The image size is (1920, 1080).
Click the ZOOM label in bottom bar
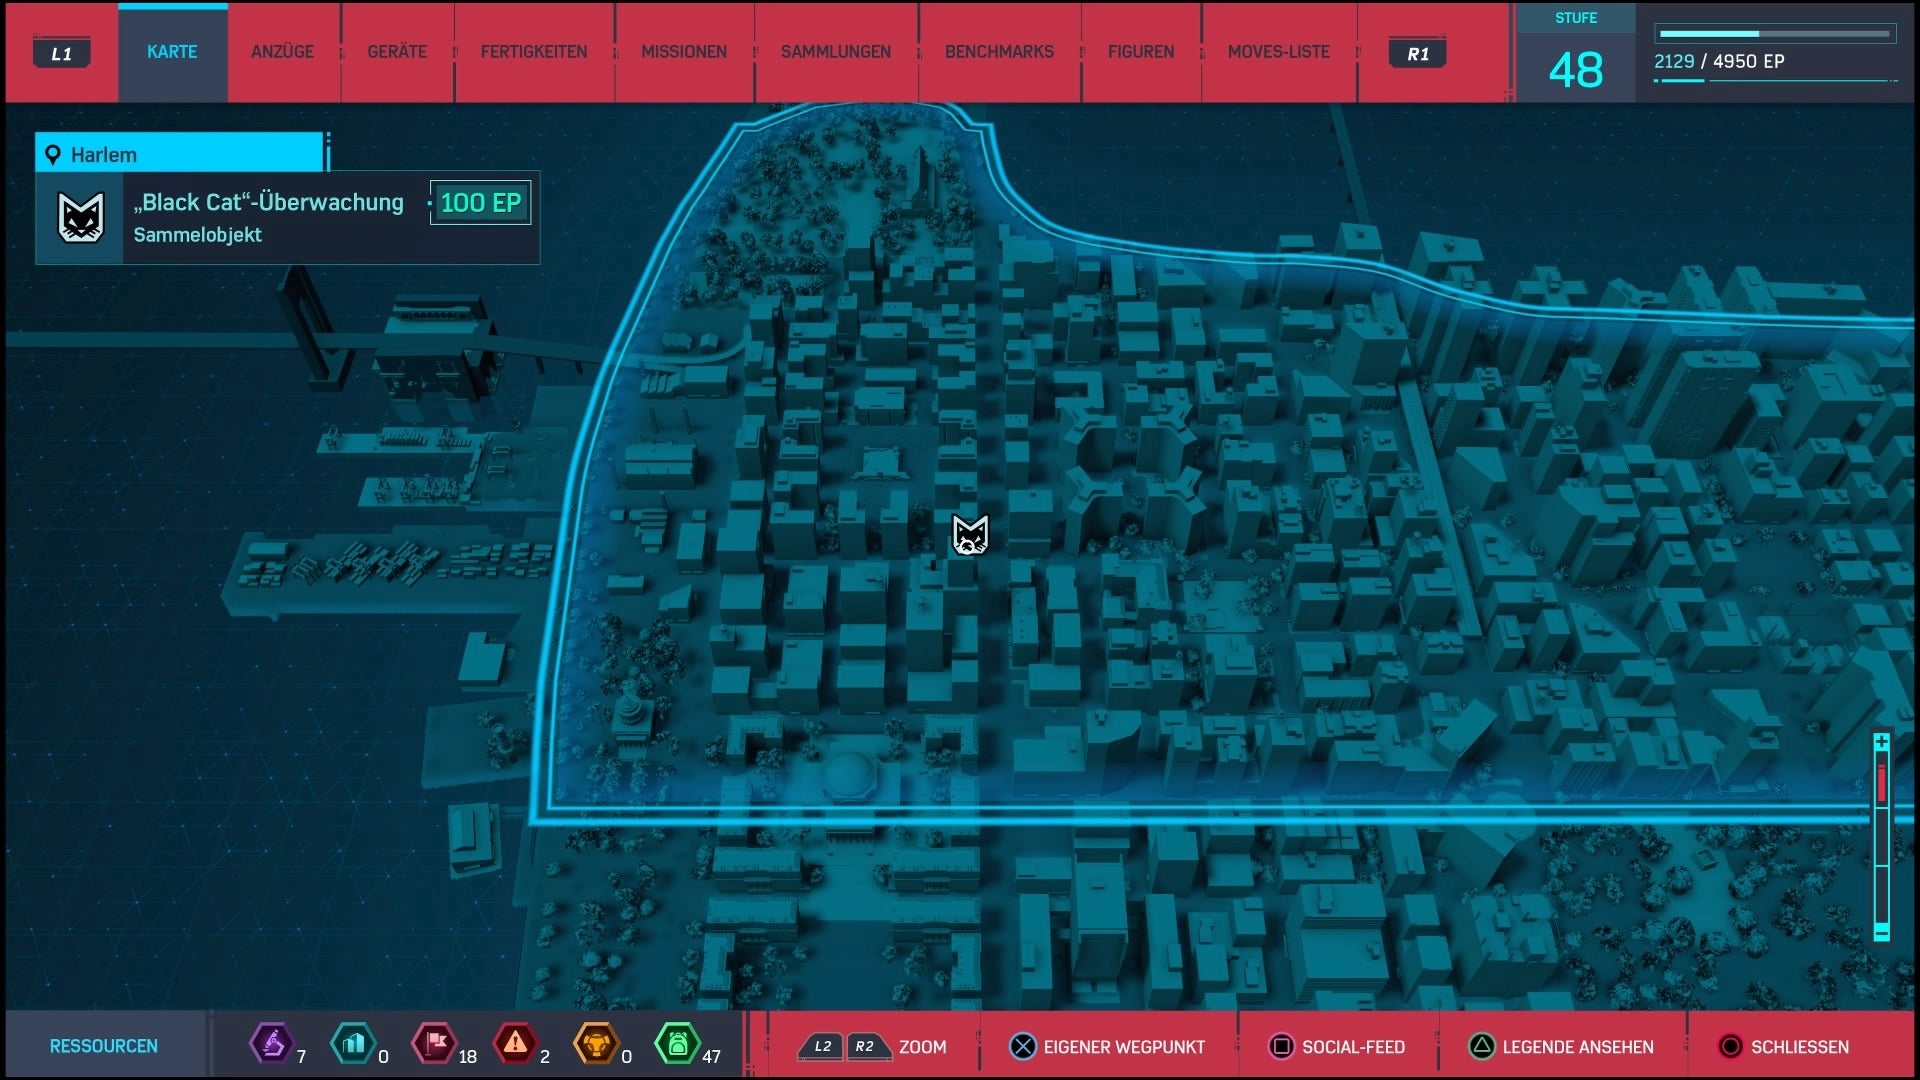tap(922, 1047)
